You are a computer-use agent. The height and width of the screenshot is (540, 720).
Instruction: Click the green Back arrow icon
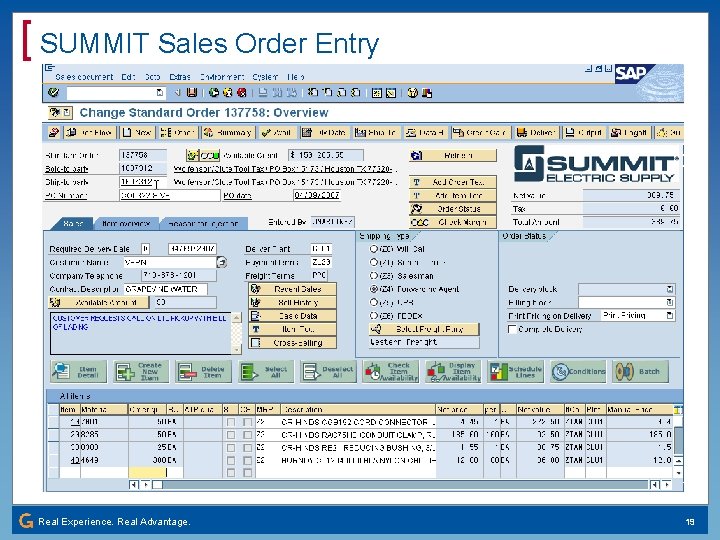(x=214, y=93)
